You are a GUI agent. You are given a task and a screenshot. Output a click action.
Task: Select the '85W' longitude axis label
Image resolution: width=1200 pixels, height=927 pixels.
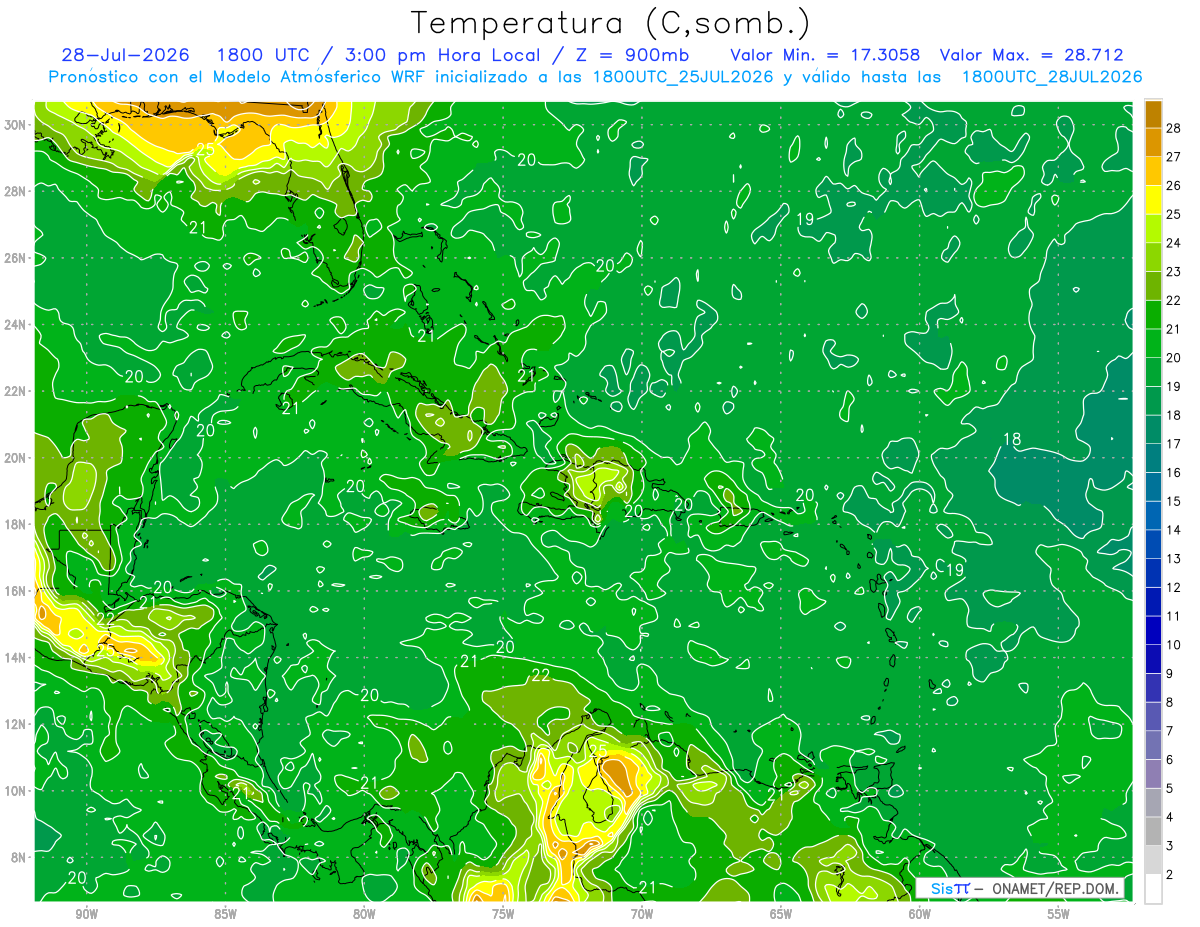[225, 914]
